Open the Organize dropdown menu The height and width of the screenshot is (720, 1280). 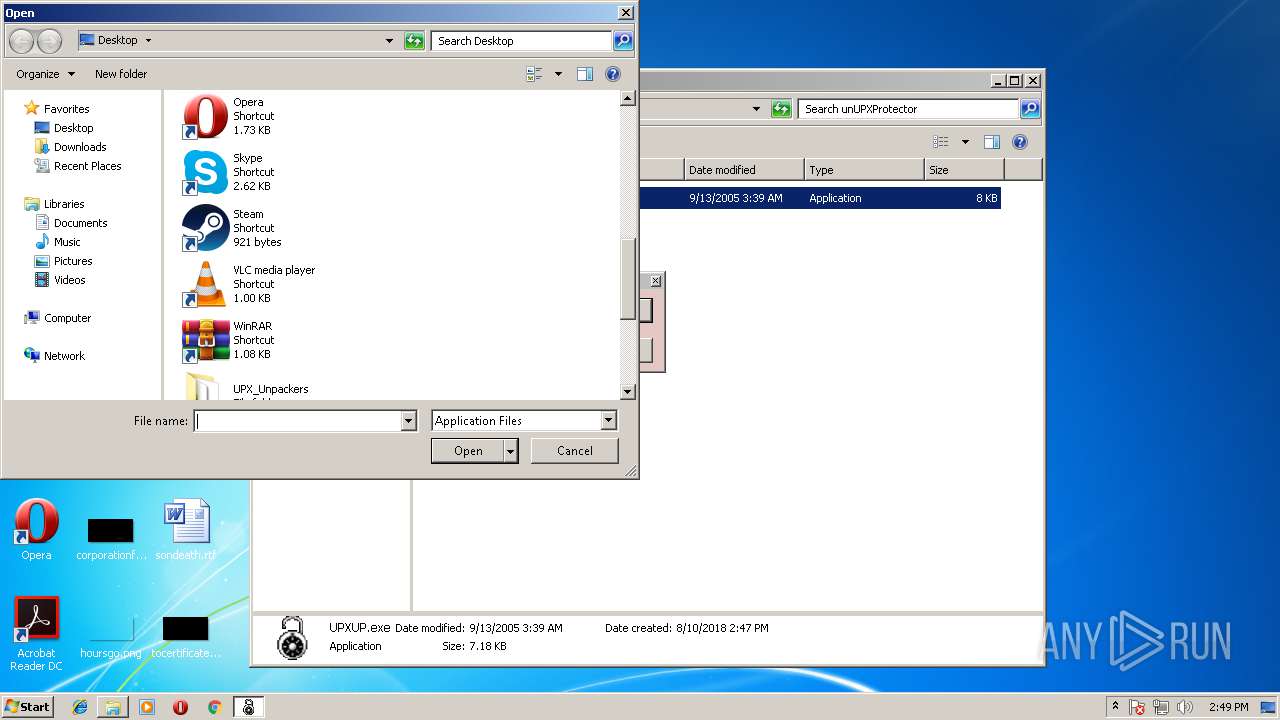click(x=45, y=74)
